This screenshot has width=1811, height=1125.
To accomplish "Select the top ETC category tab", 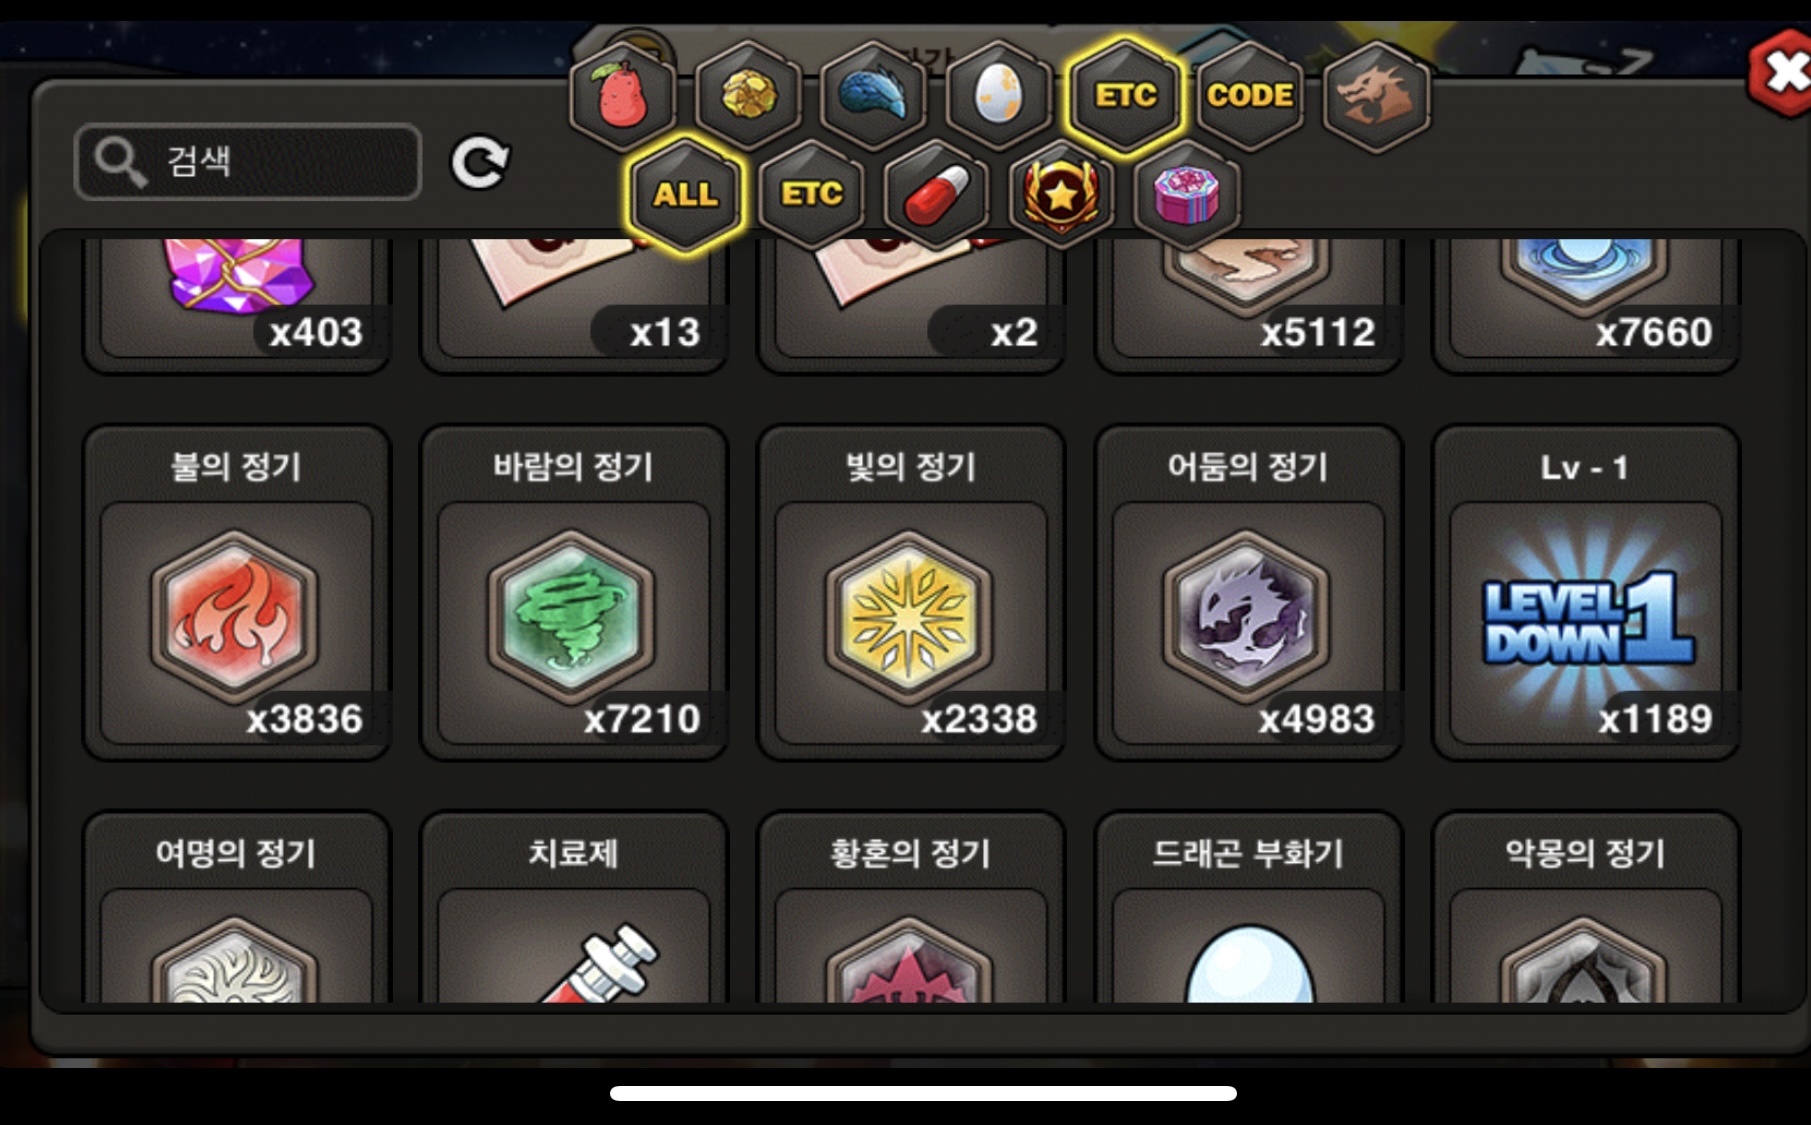I will [x=1125, y=96].
